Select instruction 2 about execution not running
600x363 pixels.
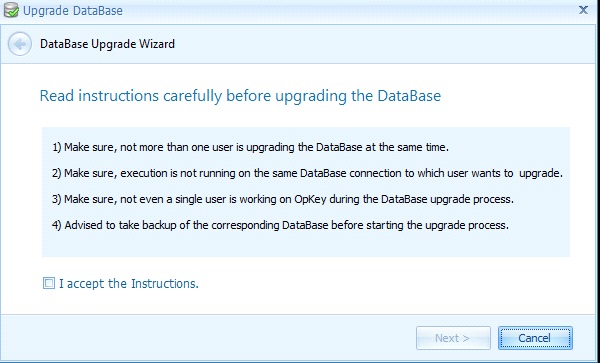307,173
